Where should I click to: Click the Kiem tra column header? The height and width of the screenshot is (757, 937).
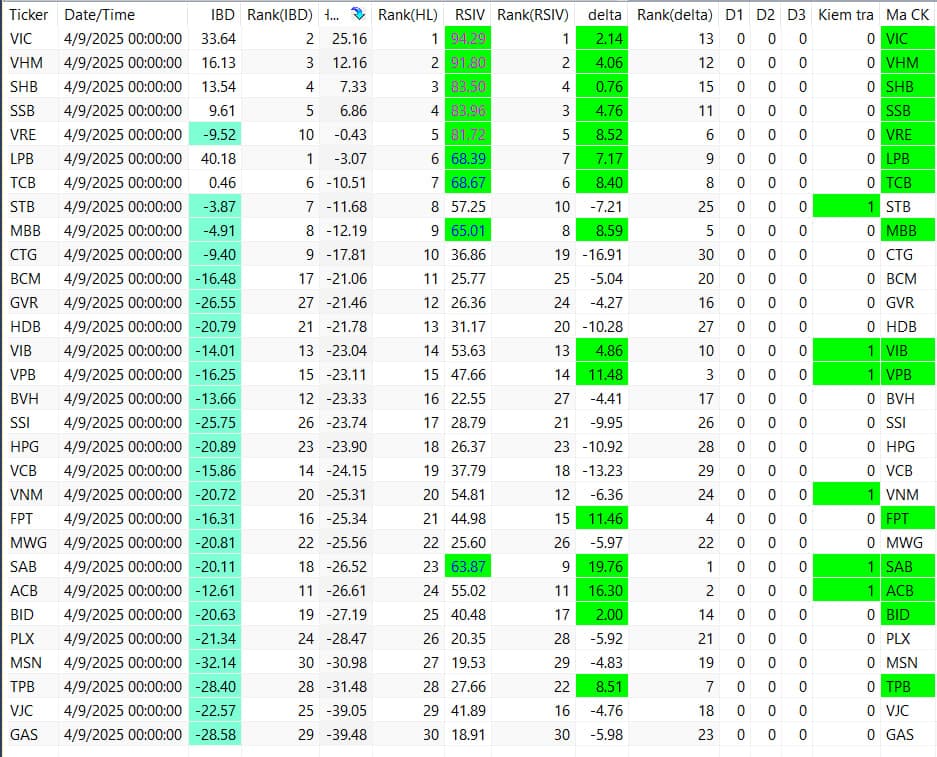pos(846,15)
